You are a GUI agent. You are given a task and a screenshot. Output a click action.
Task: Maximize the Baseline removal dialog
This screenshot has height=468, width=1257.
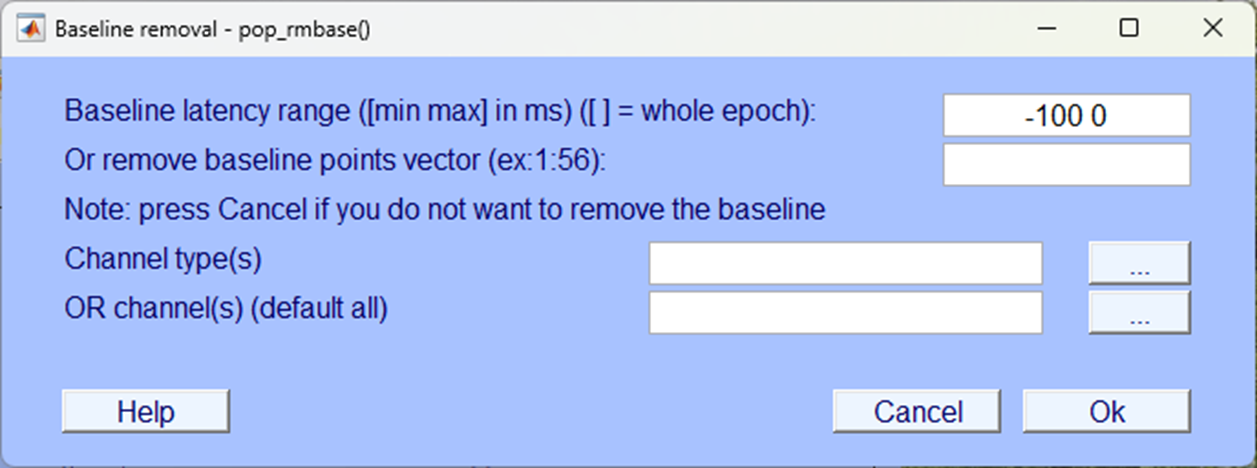tap(1129, 28)
